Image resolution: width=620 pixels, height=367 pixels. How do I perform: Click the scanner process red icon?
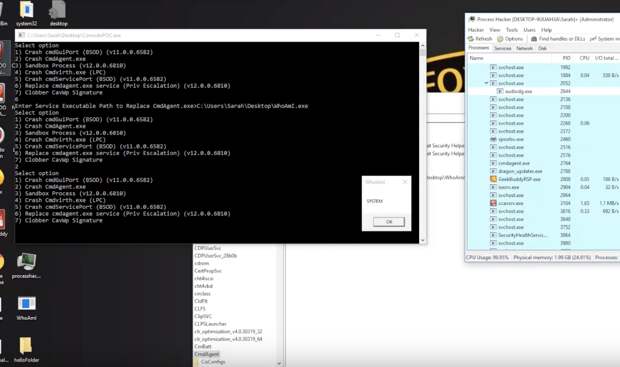(x=493, y=203)
